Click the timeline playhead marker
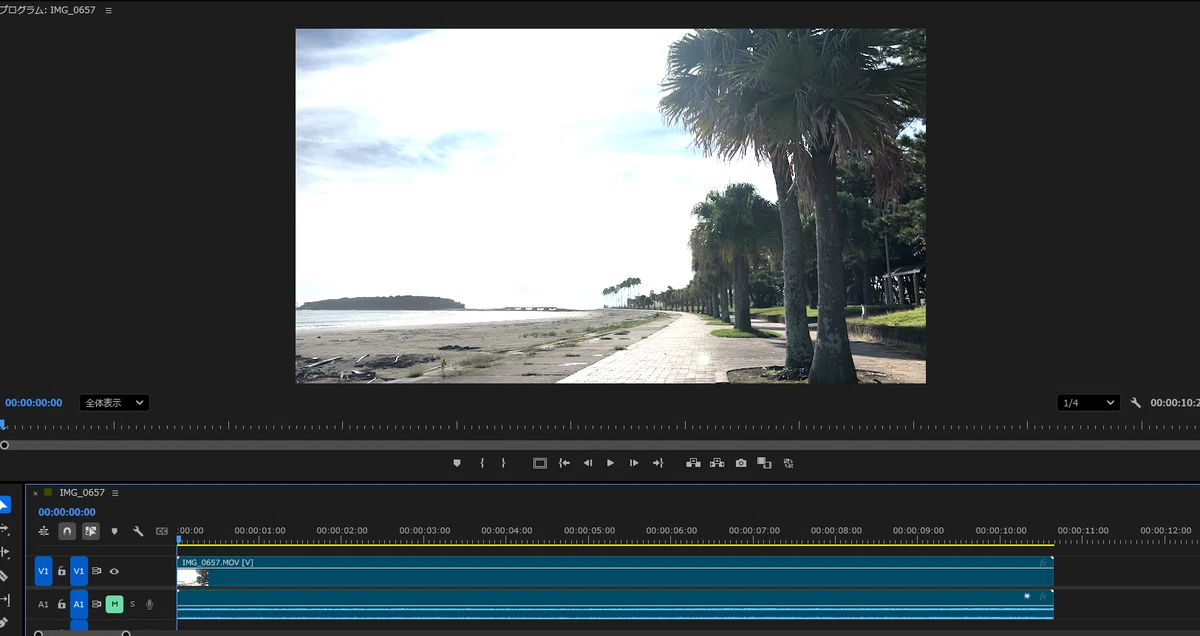 coord(178,541)
